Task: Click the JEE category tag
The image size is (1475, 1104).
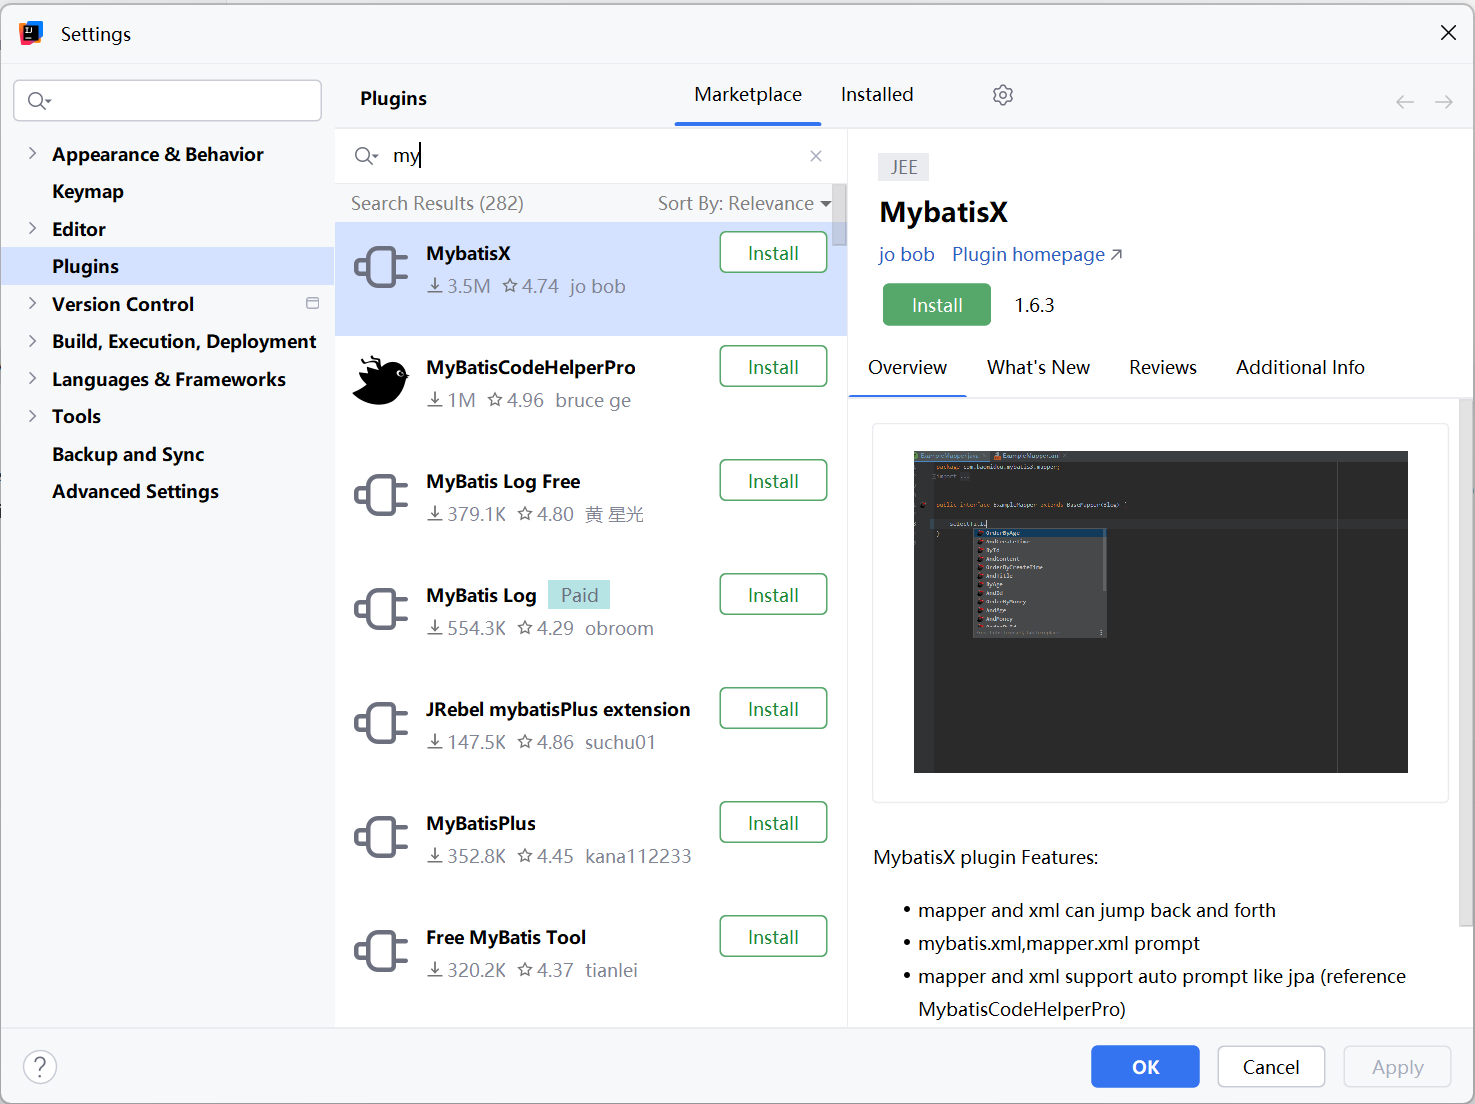Action: click(904, 167)
